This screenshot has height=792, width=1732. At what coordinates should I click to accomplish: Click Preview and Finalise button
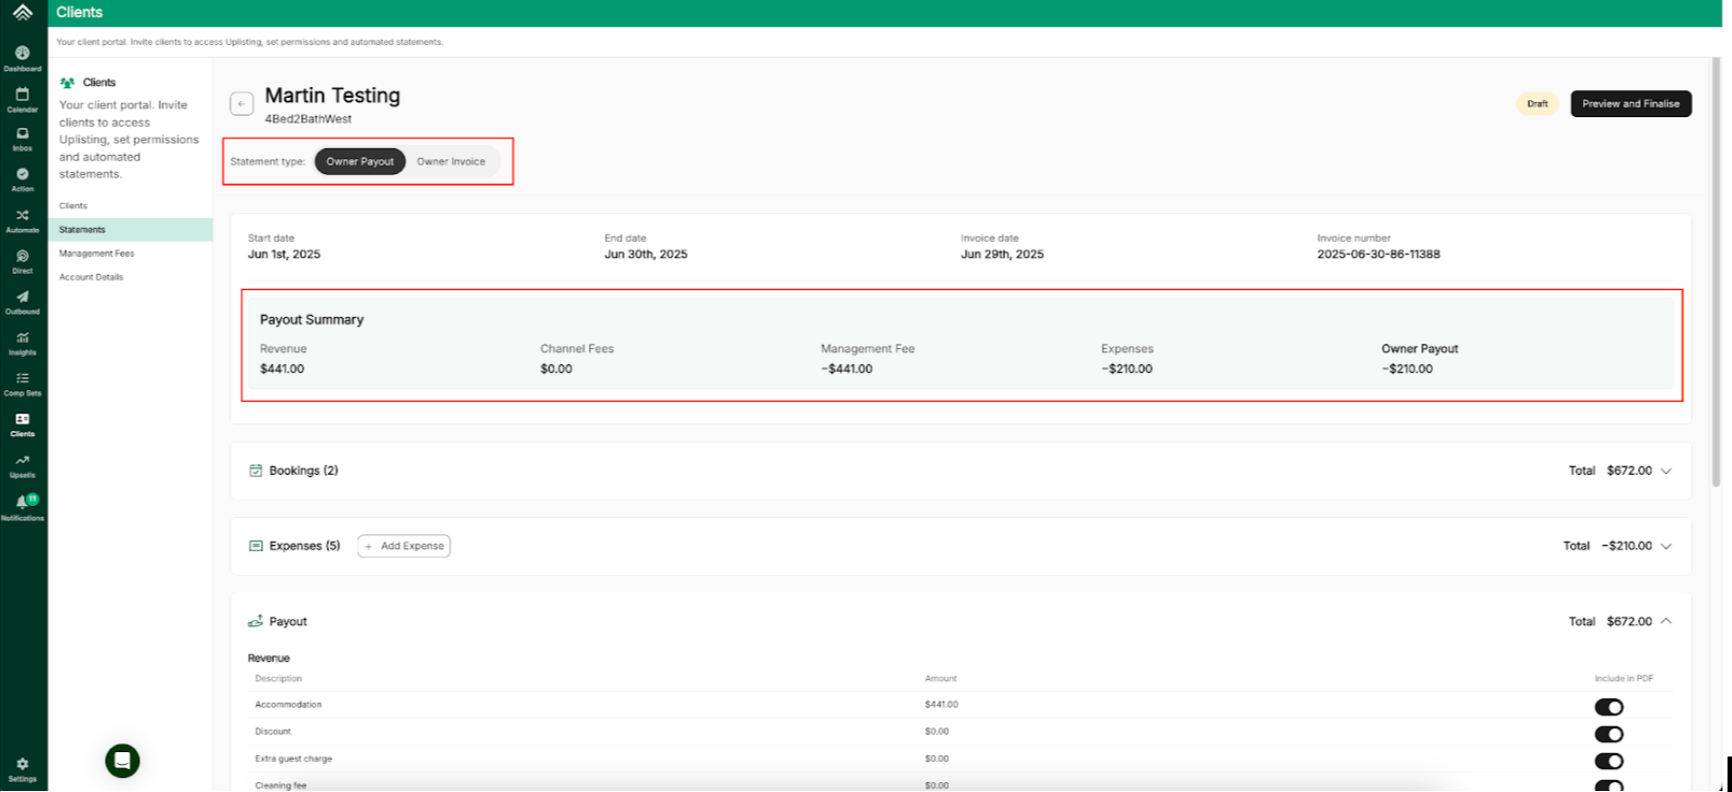tap(1631, 104)
